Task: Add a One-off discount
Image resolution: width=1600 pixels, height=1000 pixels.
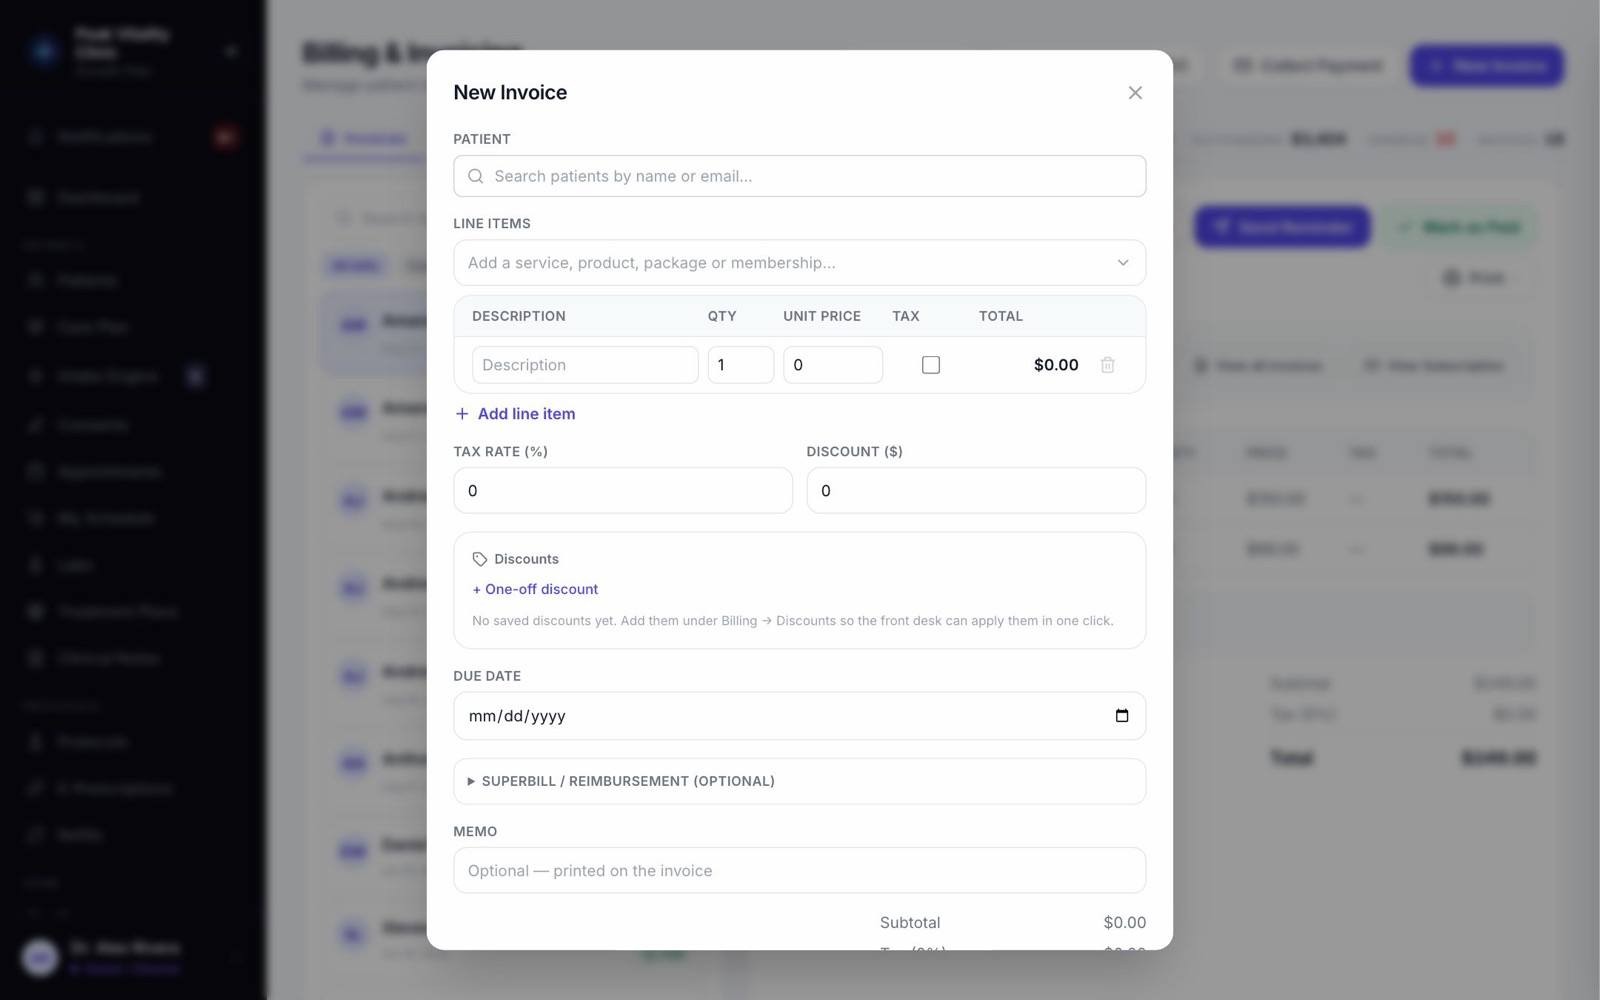Action: (x=535, y=589)
